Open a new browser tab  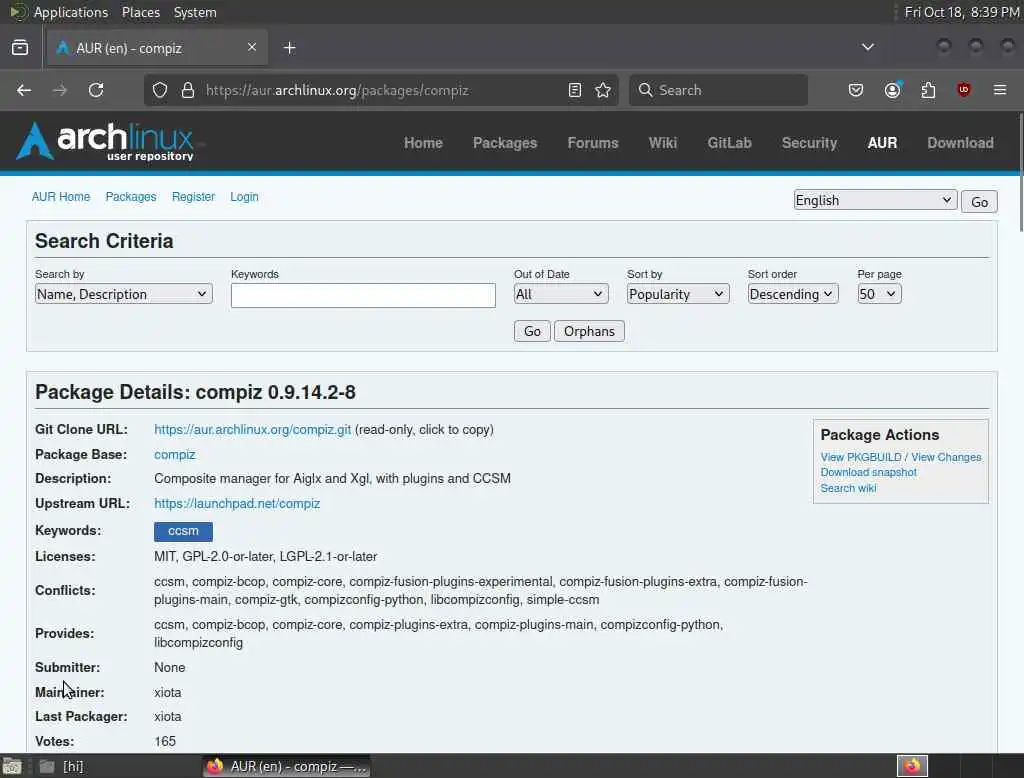289,48
